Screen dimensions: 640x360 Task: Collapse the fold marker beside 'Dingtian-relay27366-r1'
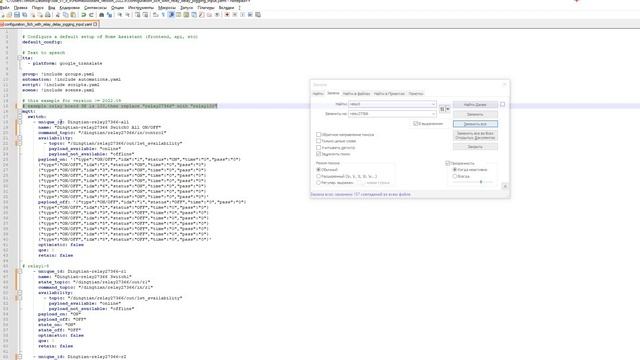point(19,271)
